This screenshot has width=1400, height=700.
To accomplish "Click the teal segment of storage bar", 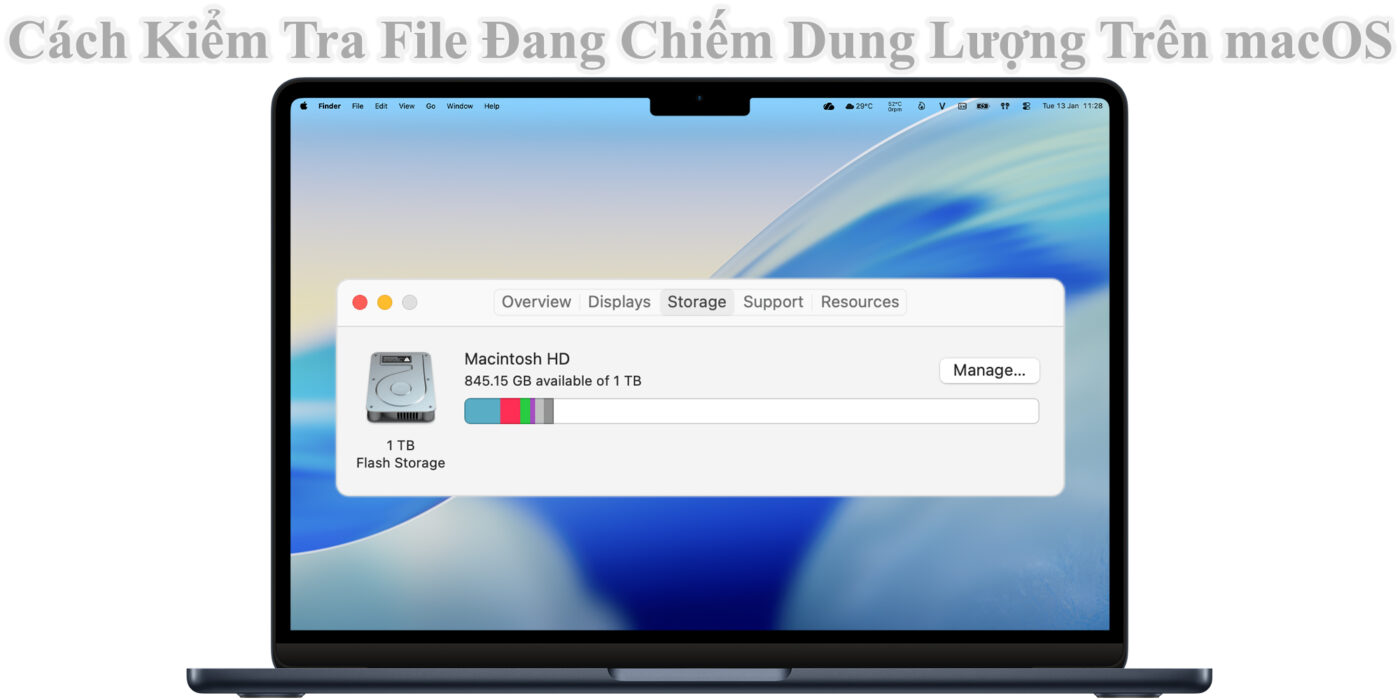I will [483, 411].
